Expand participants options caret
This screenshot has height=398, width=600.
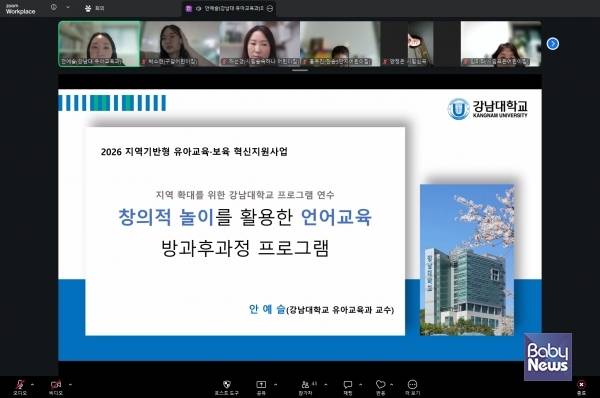tap(326, 384)
